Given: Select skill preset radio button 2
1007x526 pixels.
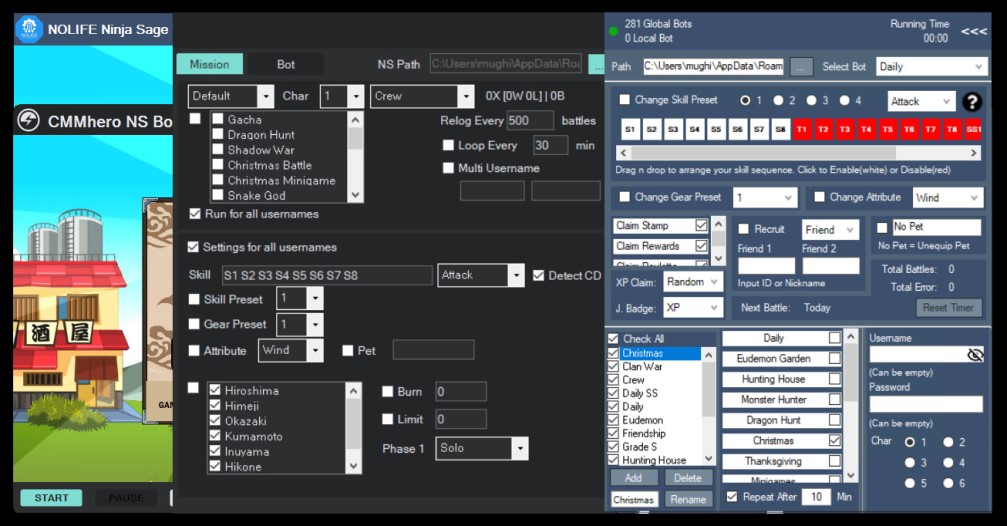Looking at the screenshot, I should (778, 100).
